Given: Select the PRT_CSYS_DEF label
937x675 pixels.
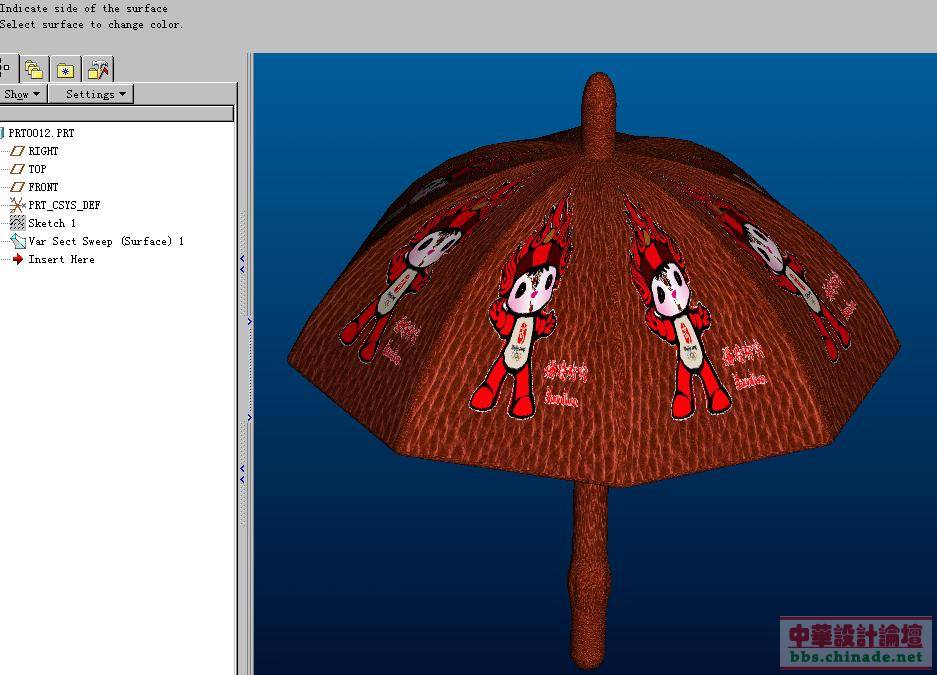Looking at the screenshot, I should coord(65,205).
